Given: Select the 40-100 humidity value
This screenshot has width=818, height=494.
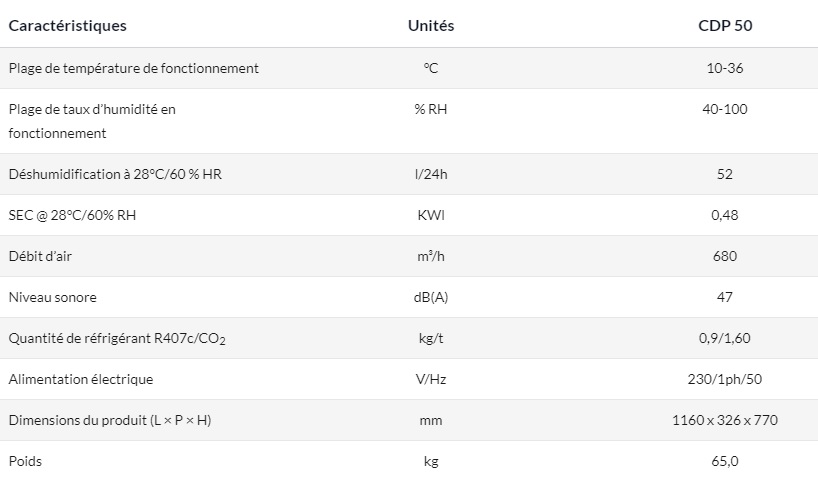Looking at the screenshot, I should 725,109.
